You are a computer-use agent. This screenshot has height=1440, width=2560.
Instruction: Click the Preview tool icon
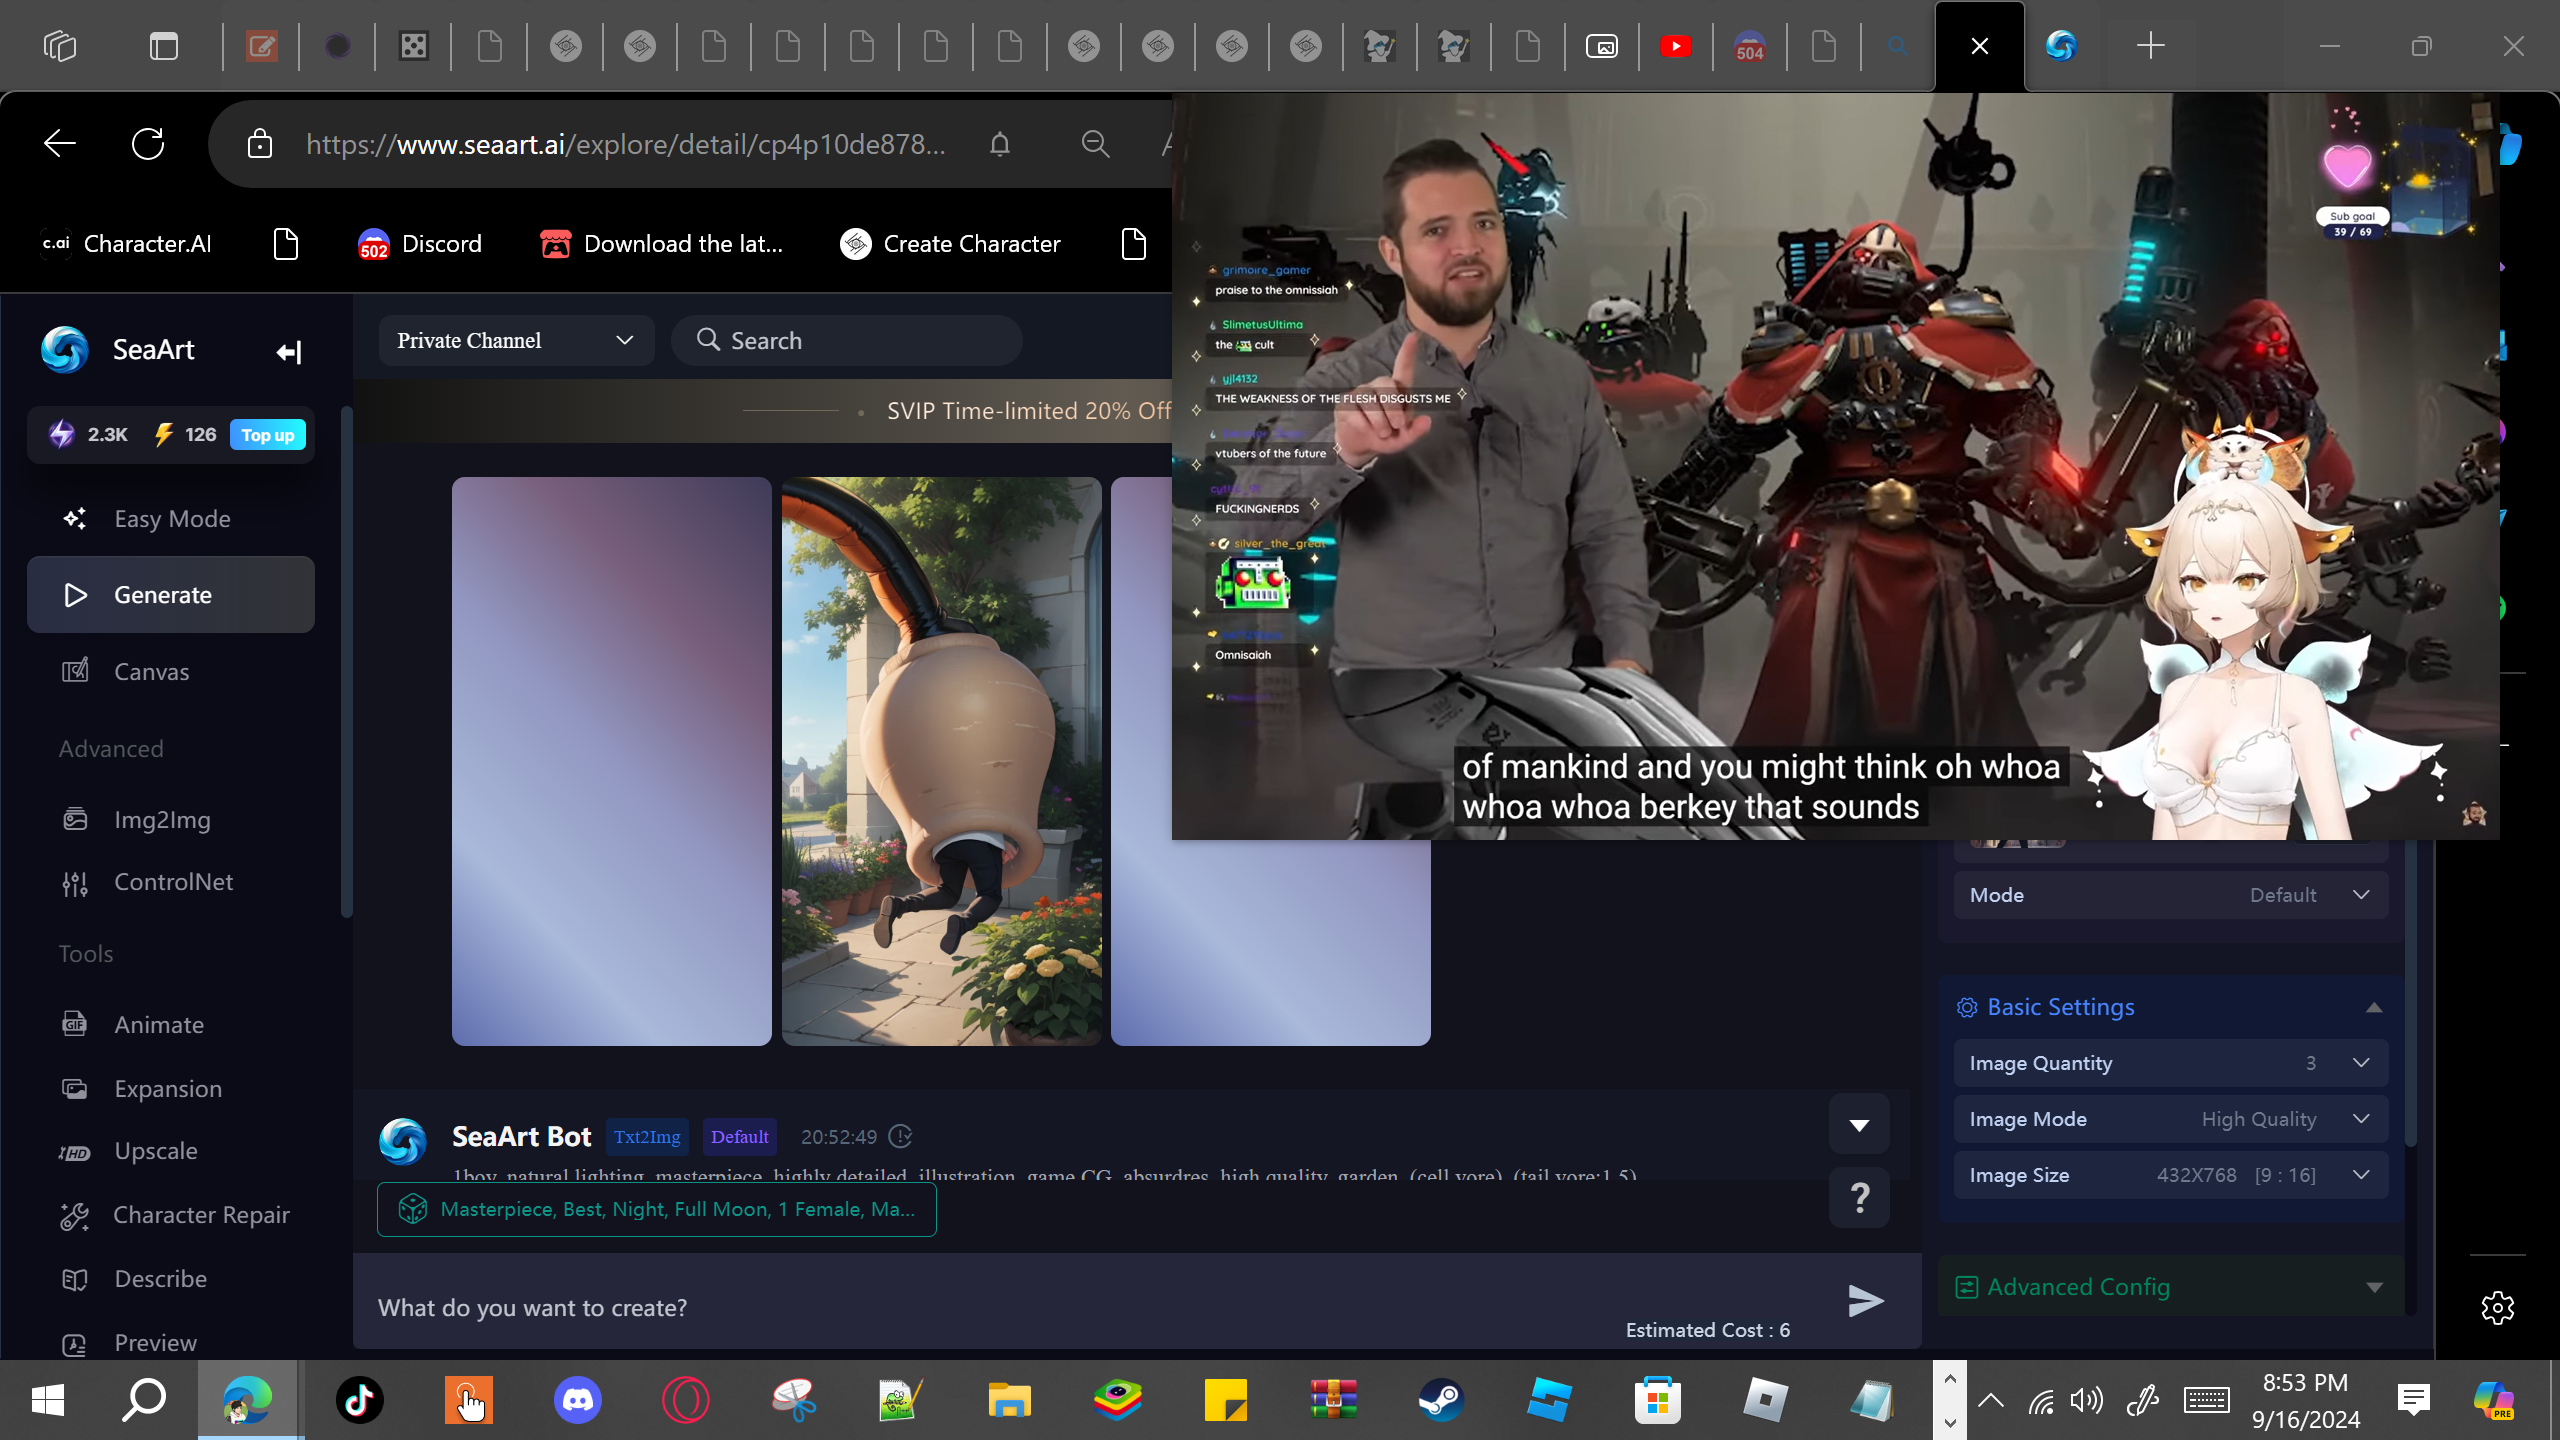coord(75,1343)
